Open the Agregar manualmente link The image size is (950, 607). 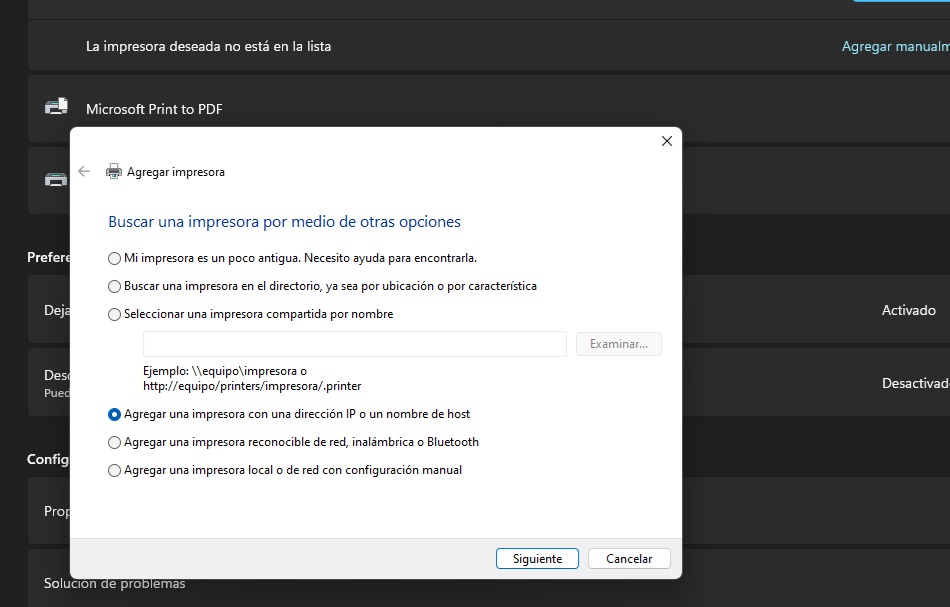coord(894,46)
